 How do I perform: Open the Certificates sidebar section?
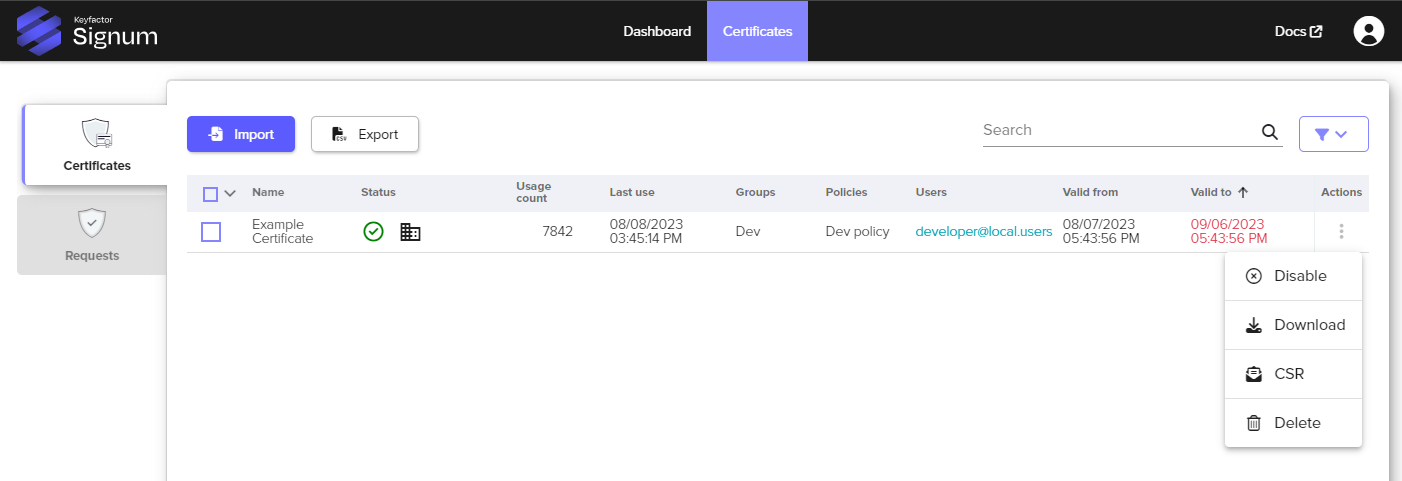(96, 145)
